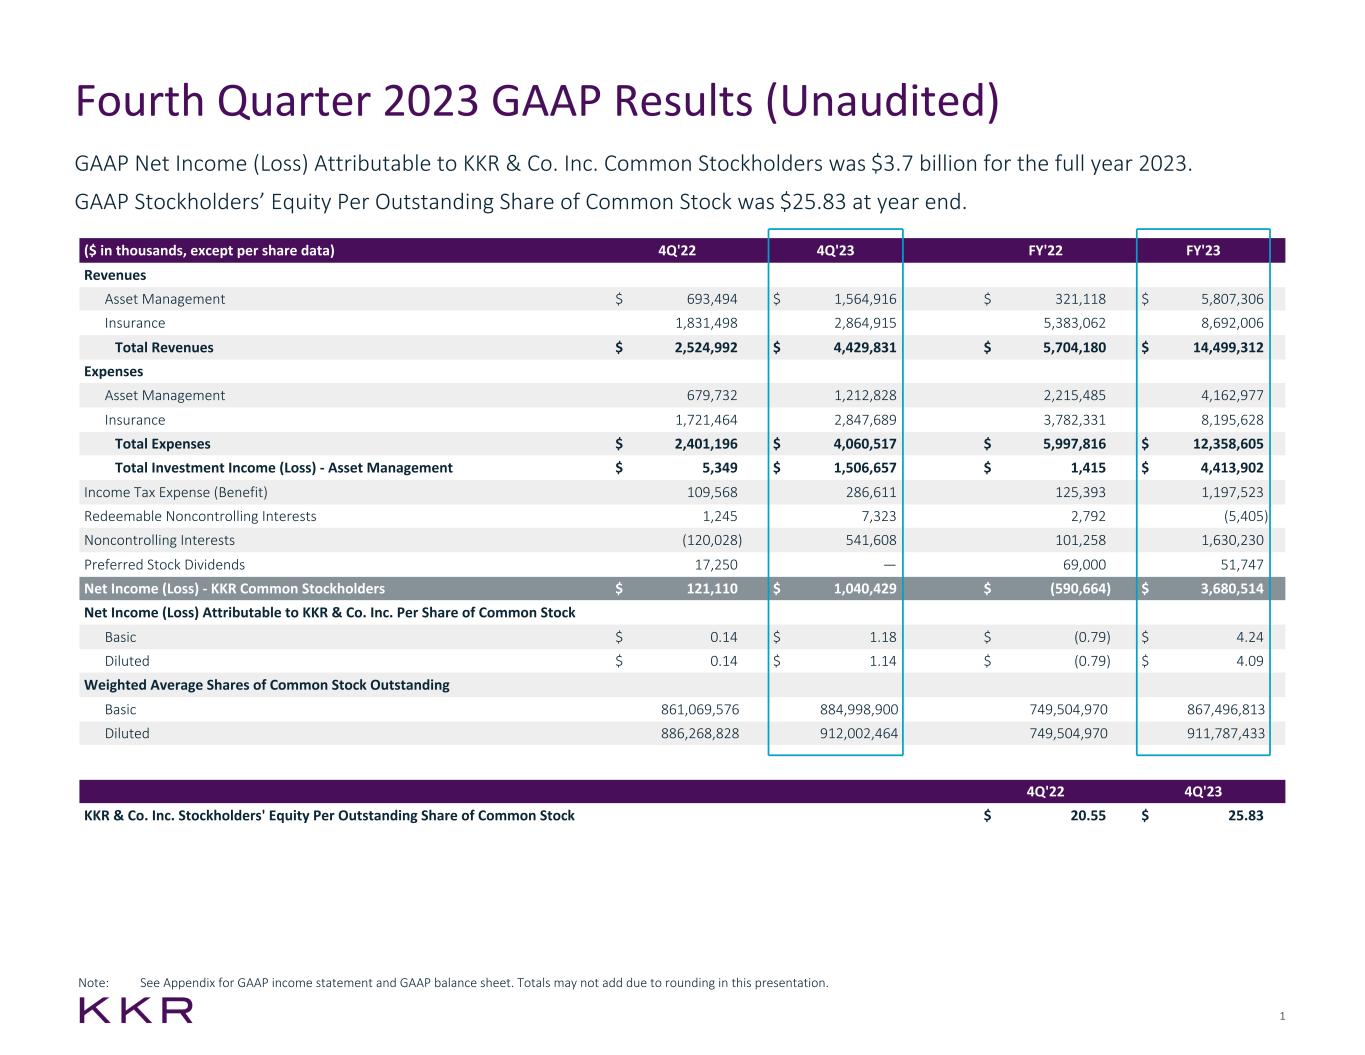The image size is (1365, 1055).
Task: Click the FY'22 column header
Action: pyautogui.click(x=1045, y=251)
